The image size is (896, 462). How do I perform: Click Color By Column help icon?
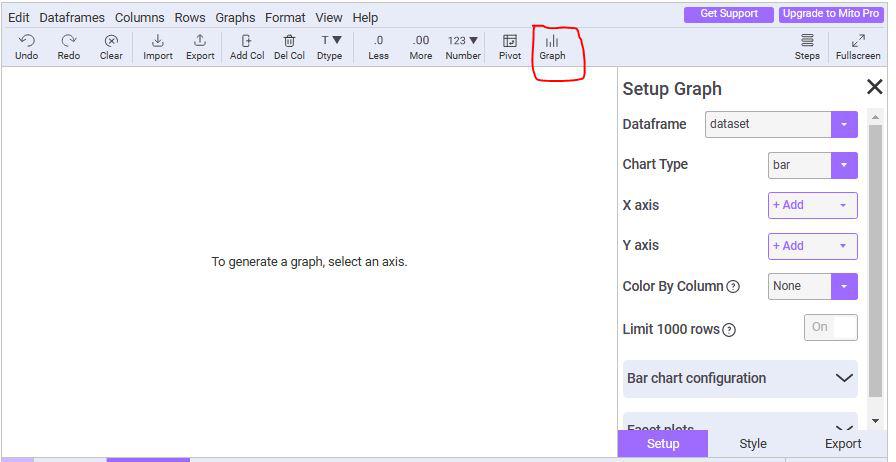tap(733, 286)
